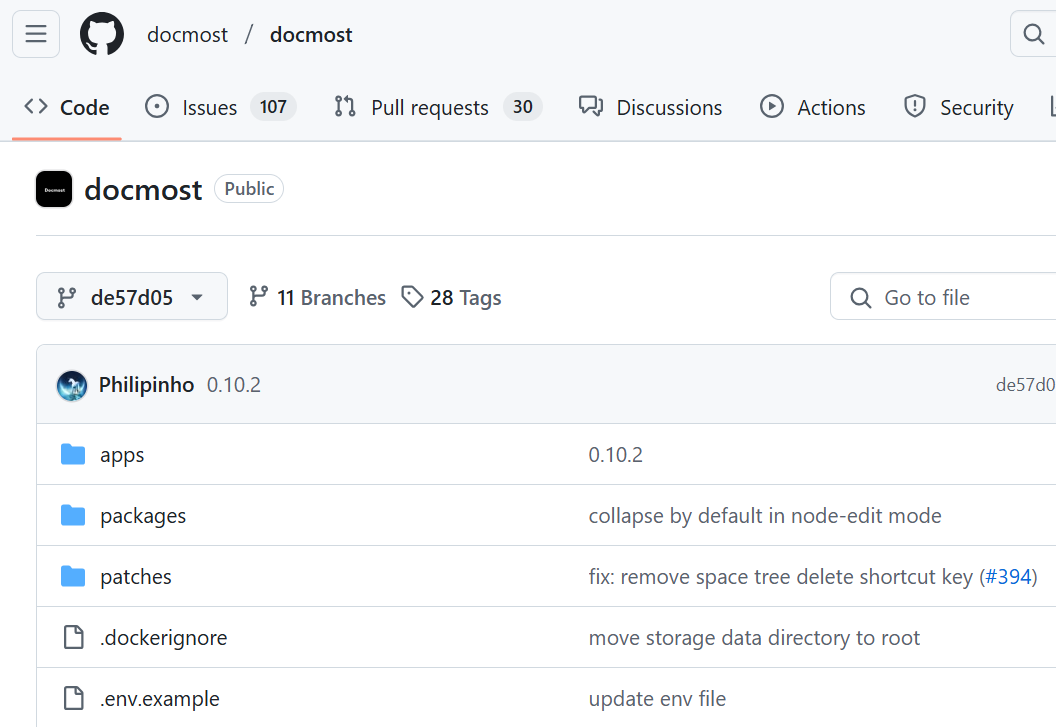Open pull request link #394
This screenshot has width=1056, height=727.
point(1009,576)
